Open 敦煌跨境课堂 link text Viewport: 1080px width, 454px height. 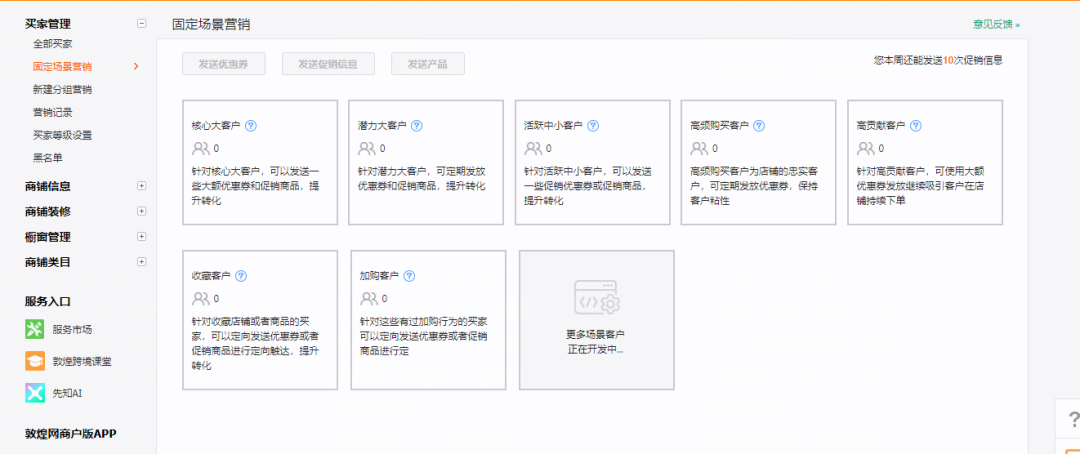point(82,361)
